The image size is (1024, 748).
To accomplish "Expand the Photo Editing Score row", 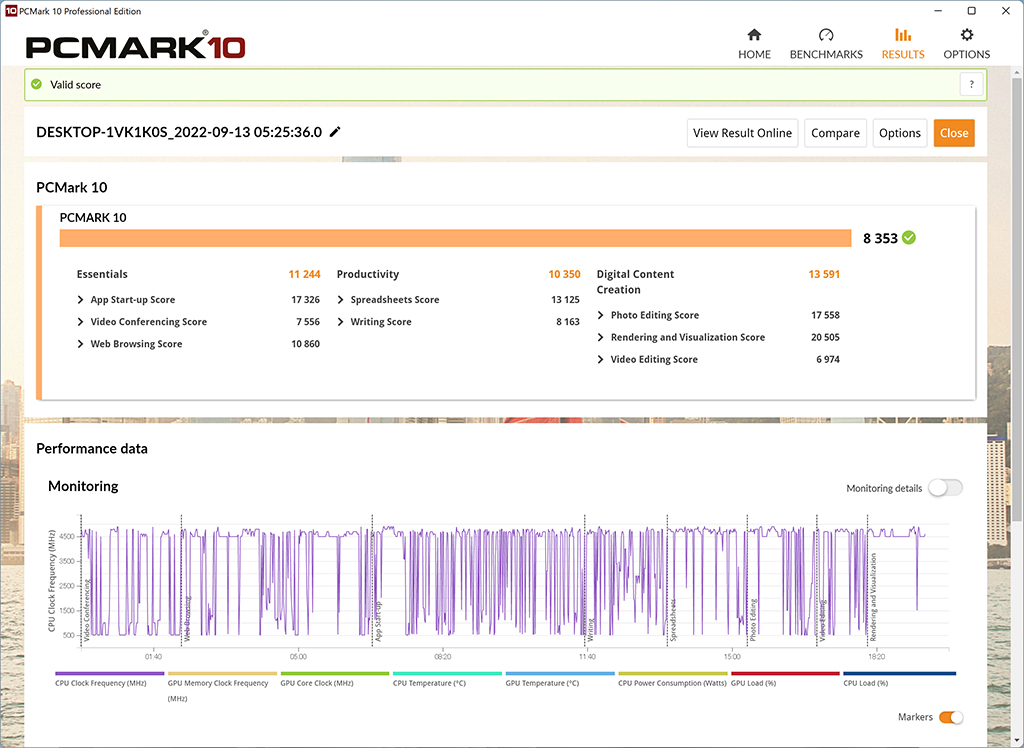I will tap(601, 315).
